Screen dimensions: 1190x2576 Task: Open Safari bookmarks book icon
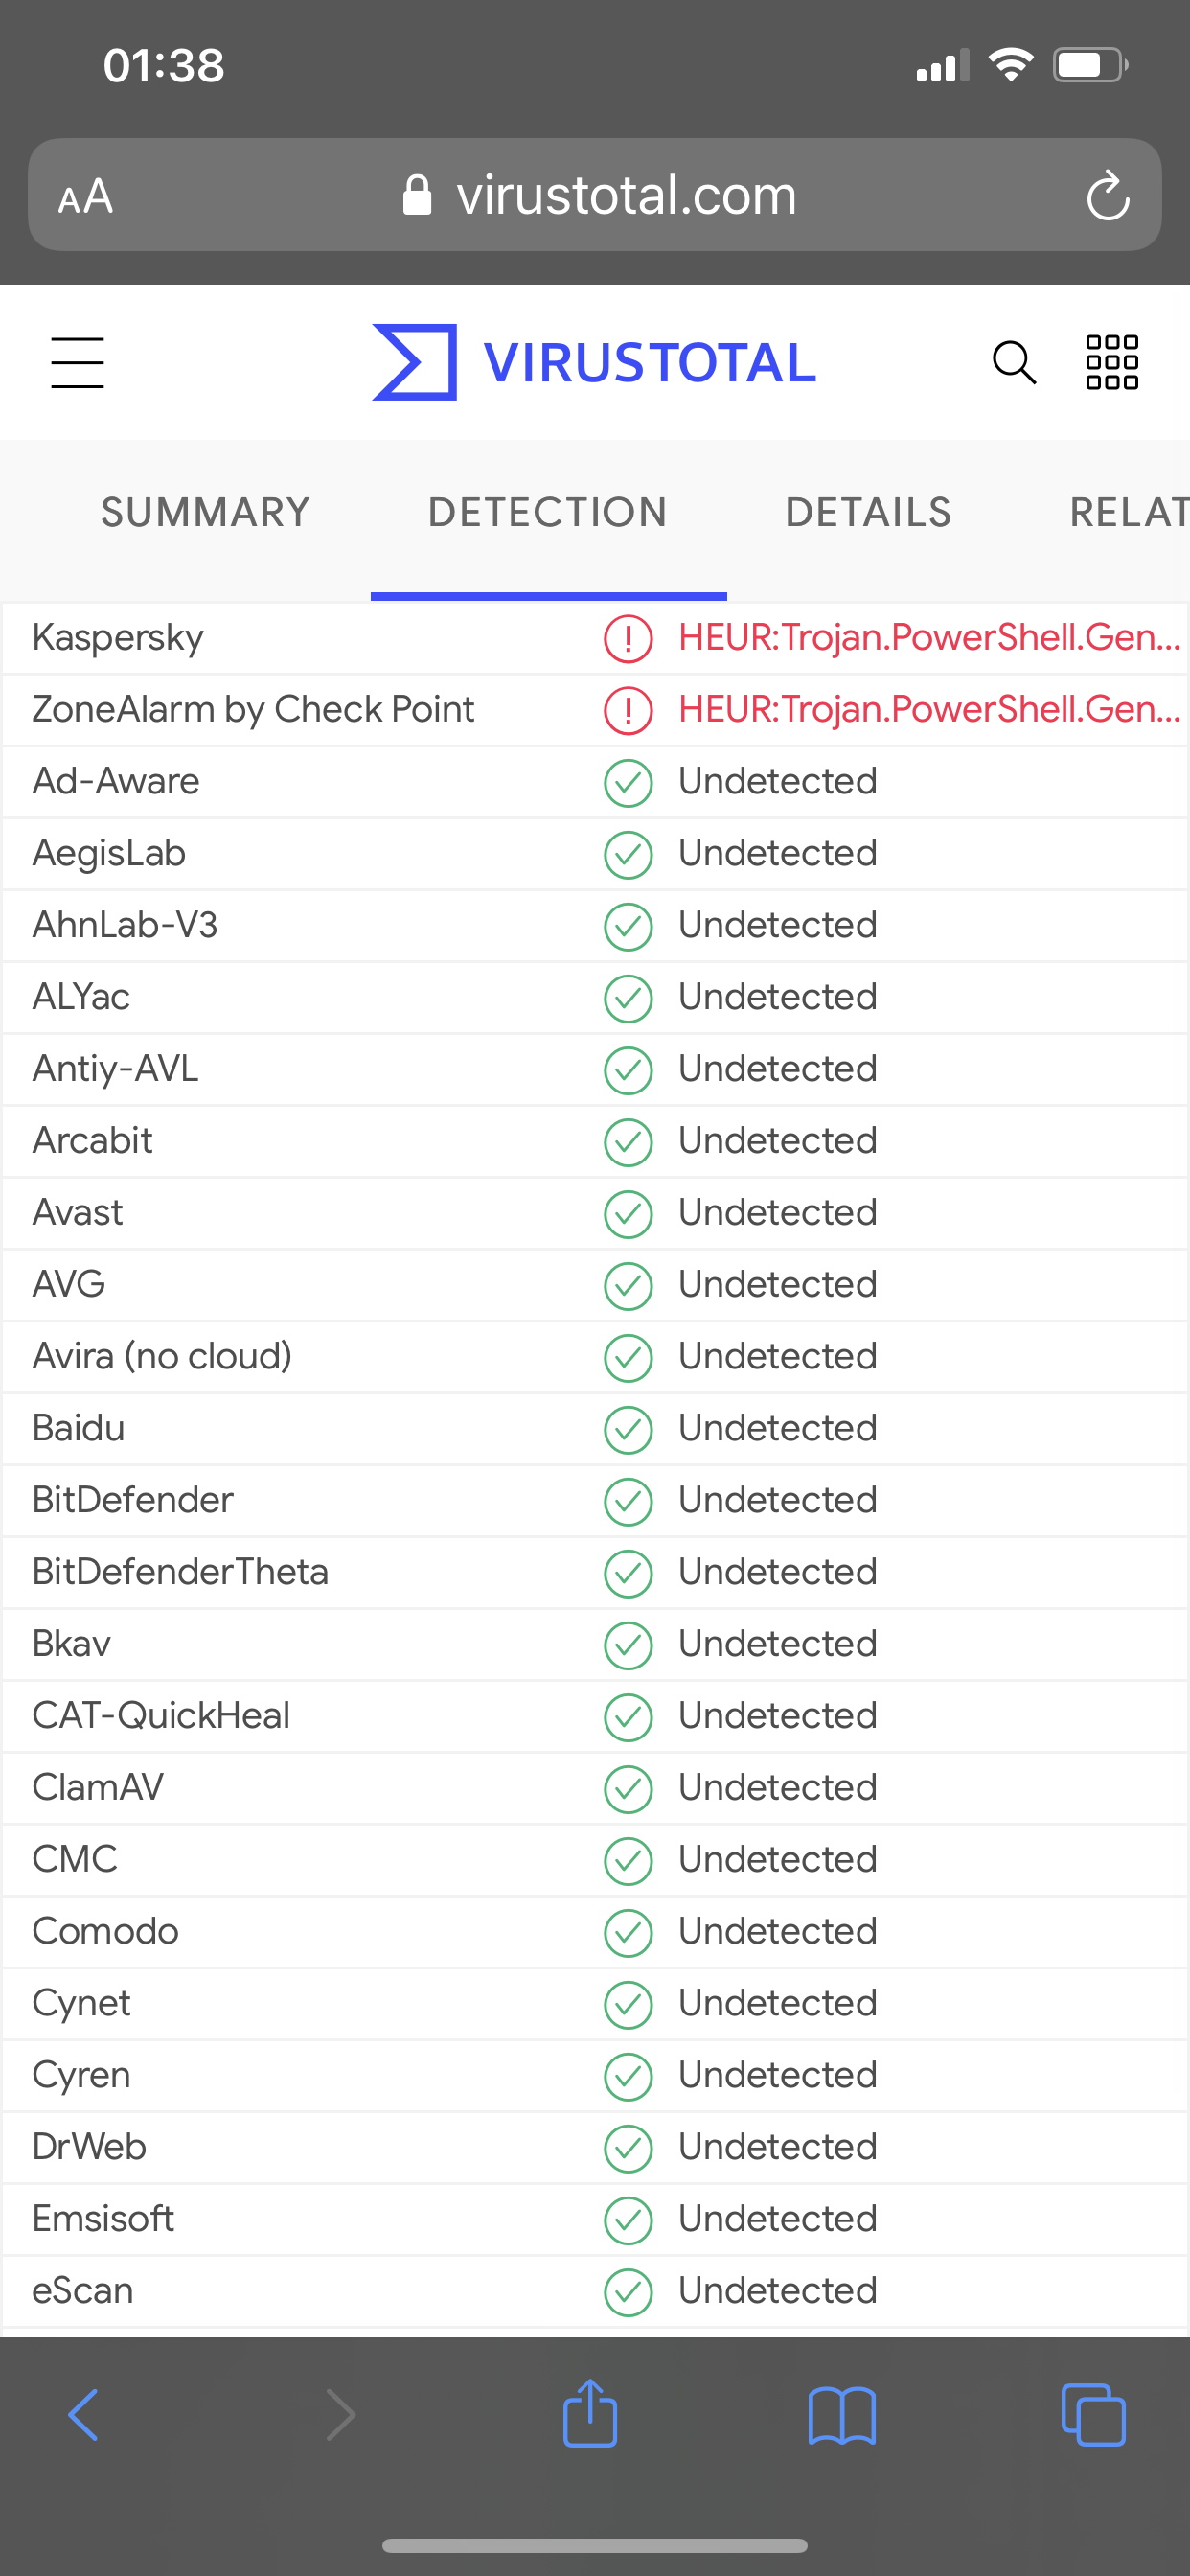(x=841, y=2416)
